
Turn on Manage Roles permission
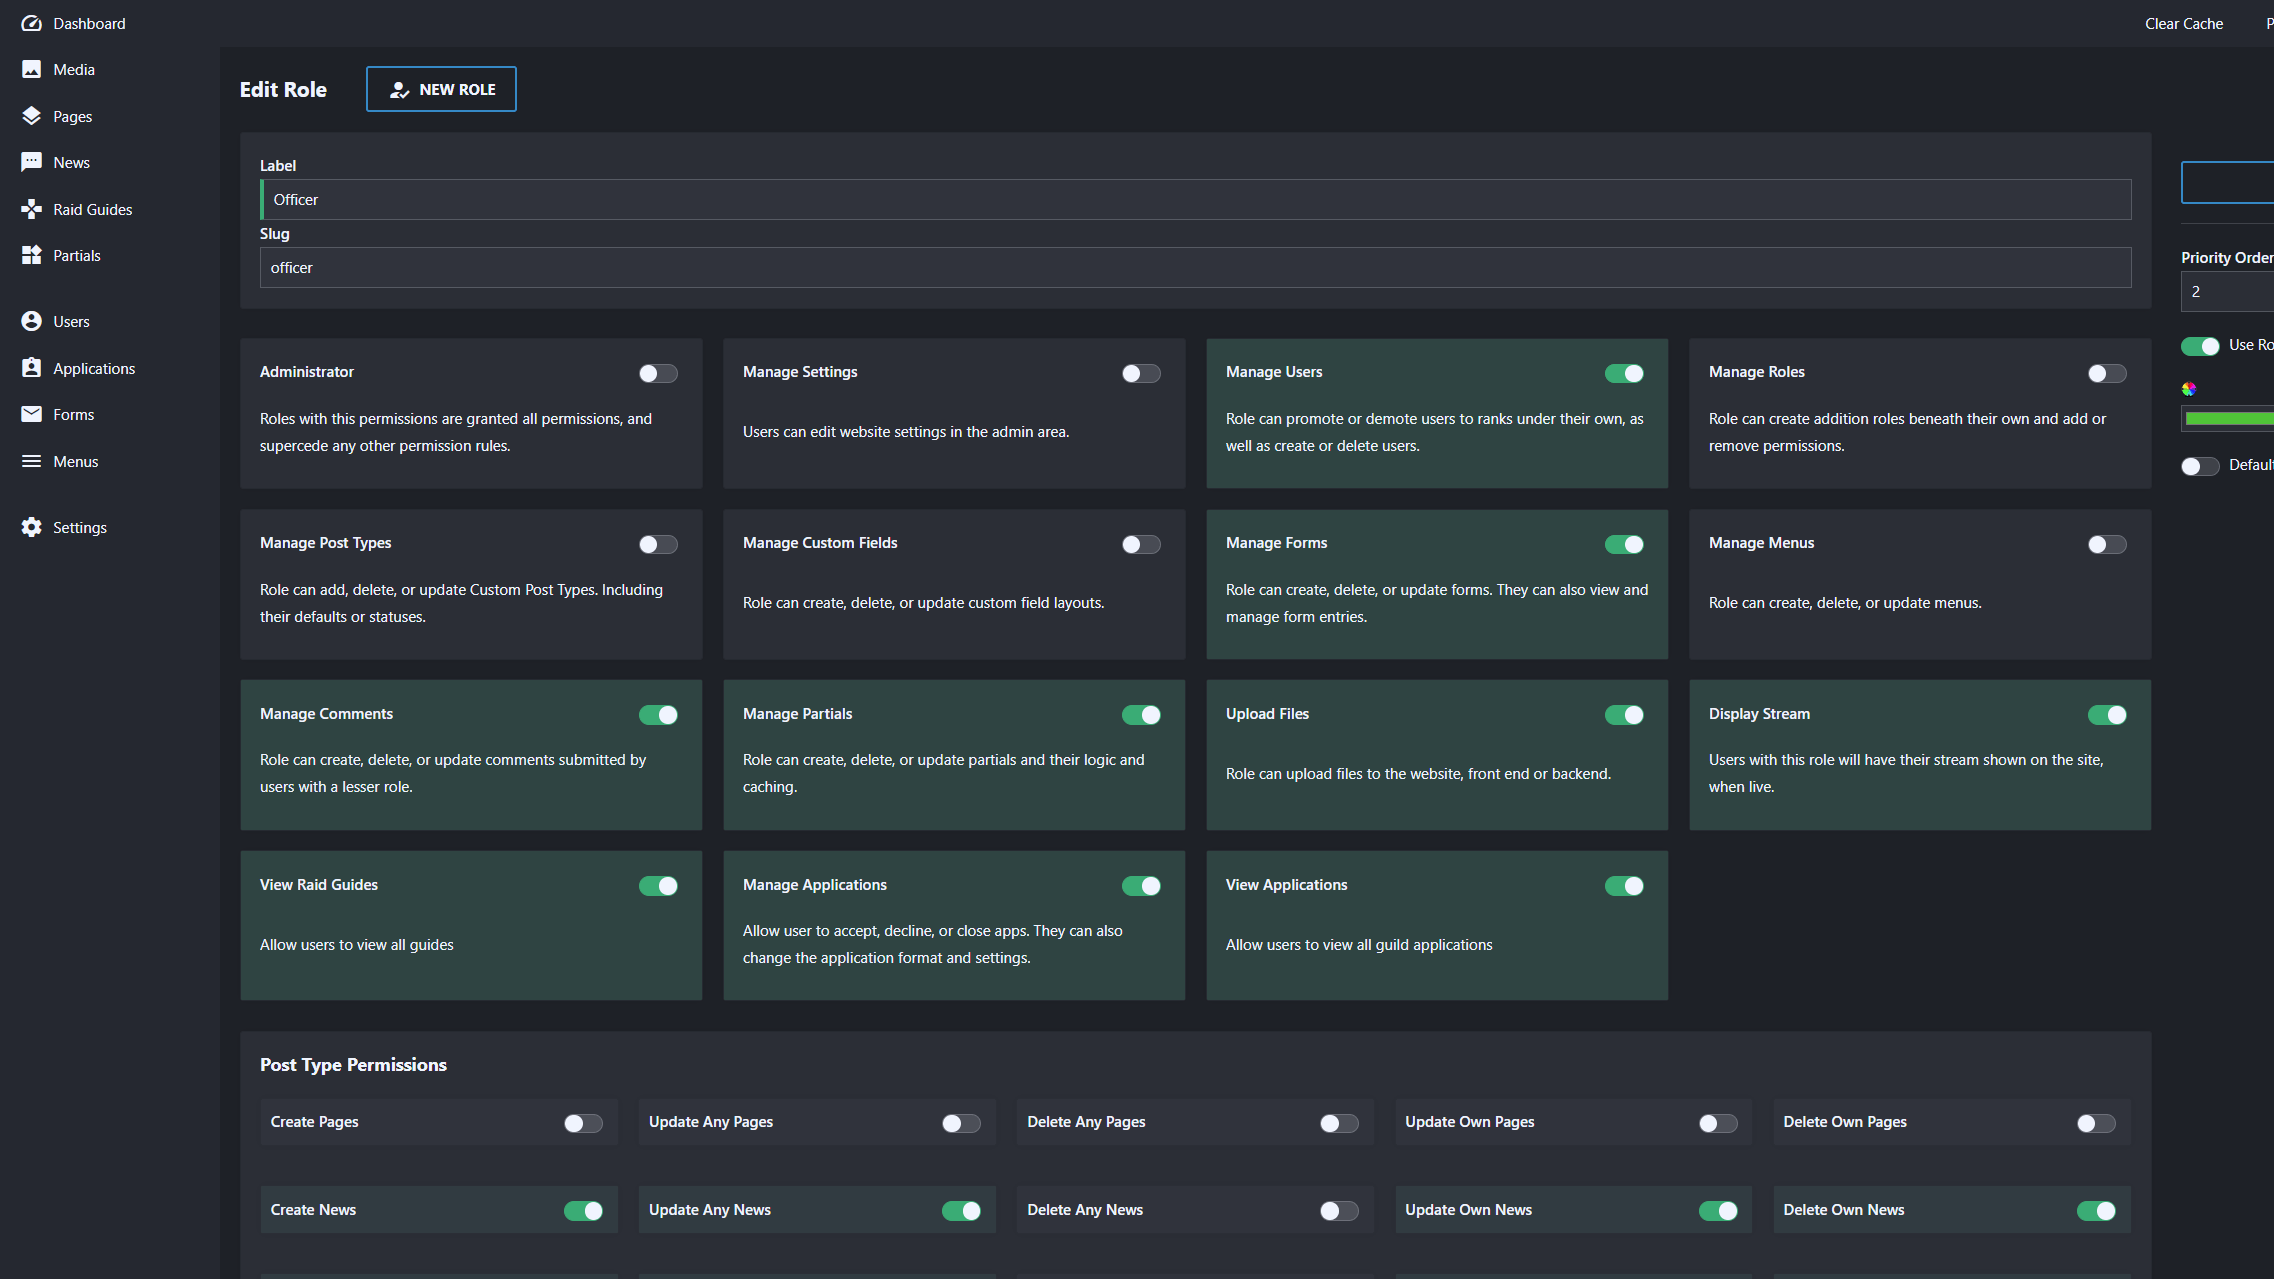[2107, 373]
